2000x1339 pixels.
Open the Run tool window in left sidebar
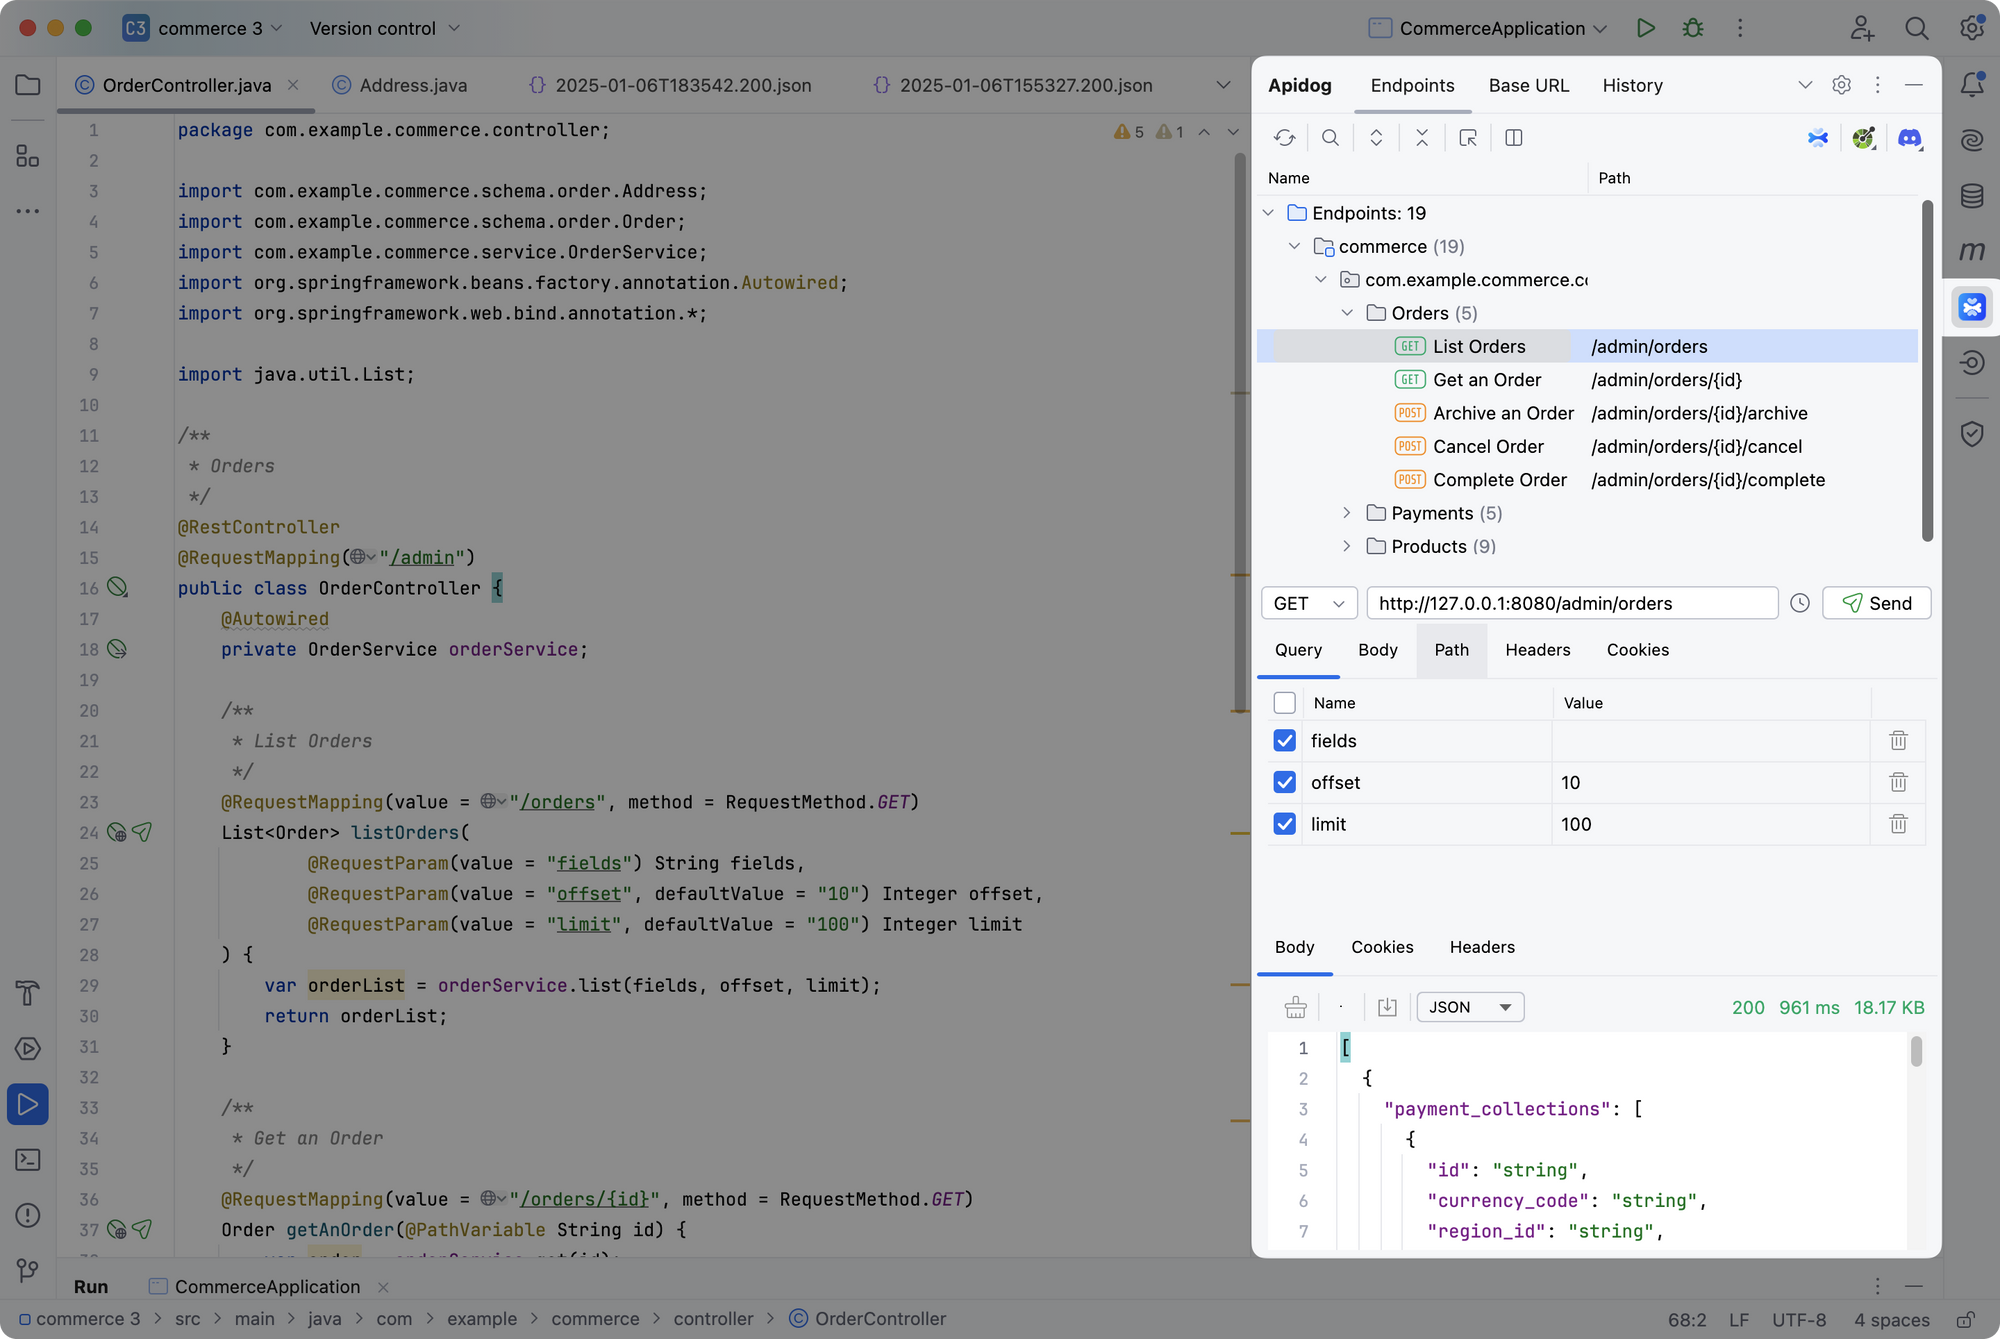pyautogui.click(x=28, y=1105)
